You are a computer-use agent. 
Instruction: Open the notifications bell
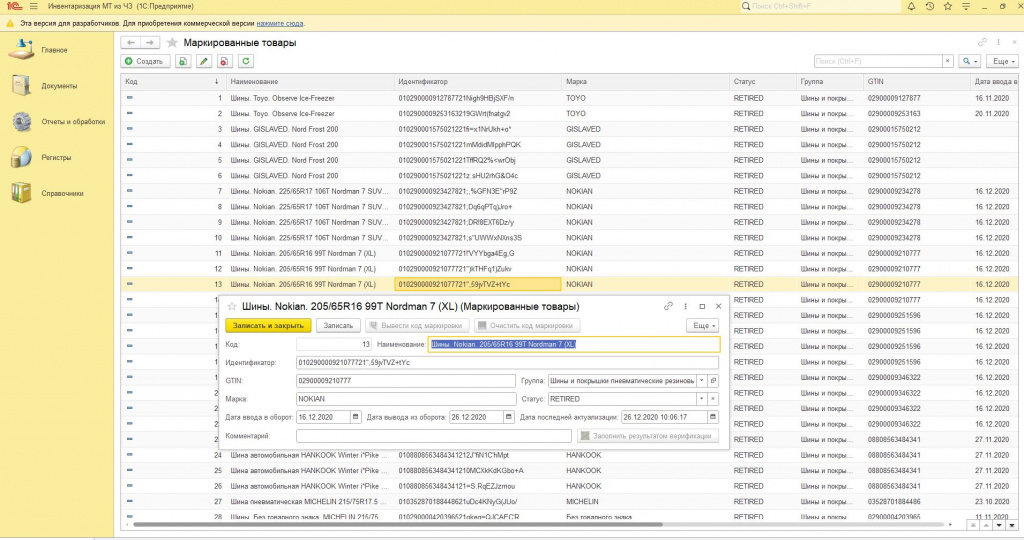coord(911,7)
